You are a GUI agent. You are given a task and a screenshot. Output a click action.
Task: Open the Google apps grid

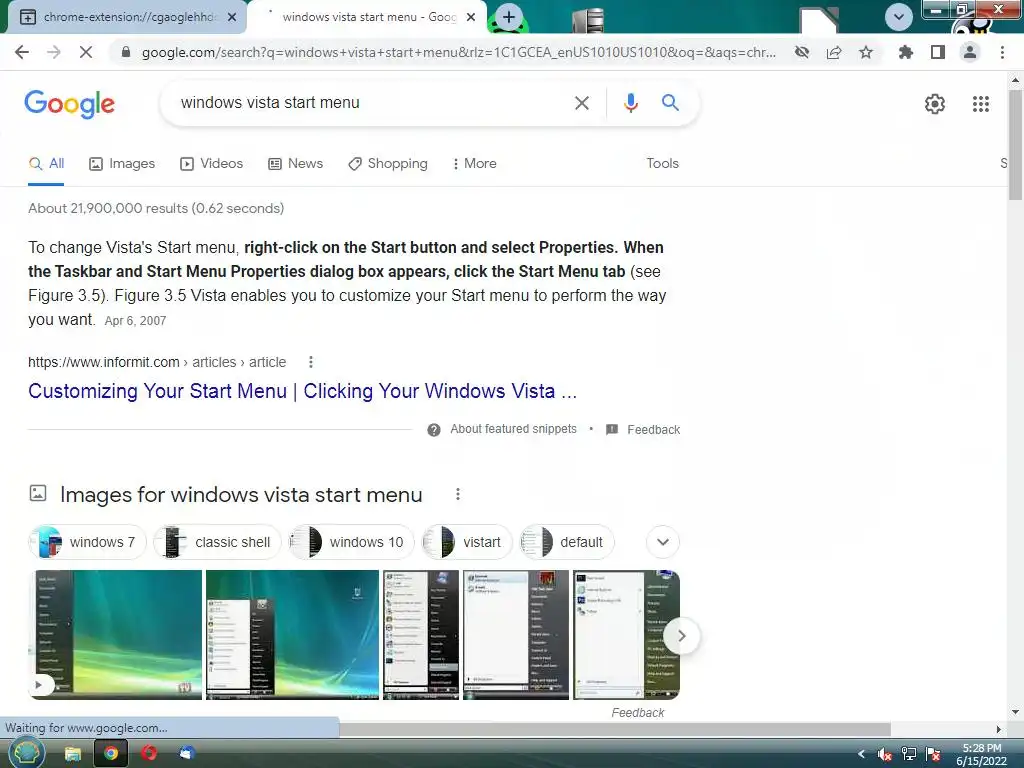click(981, 104)
